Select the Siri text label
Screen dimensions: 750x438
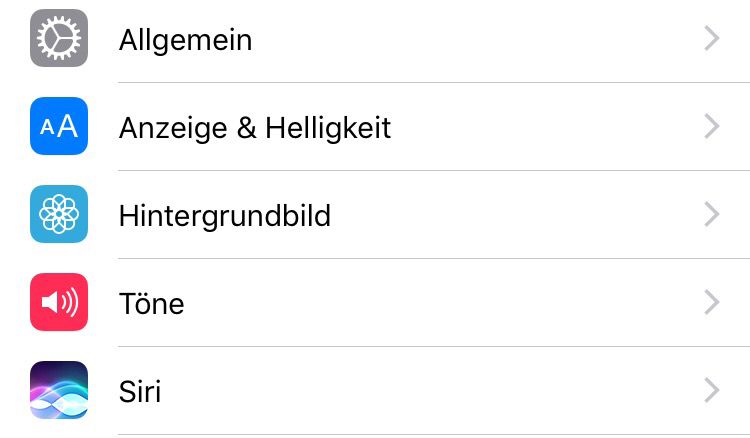(x=140, y=392)
